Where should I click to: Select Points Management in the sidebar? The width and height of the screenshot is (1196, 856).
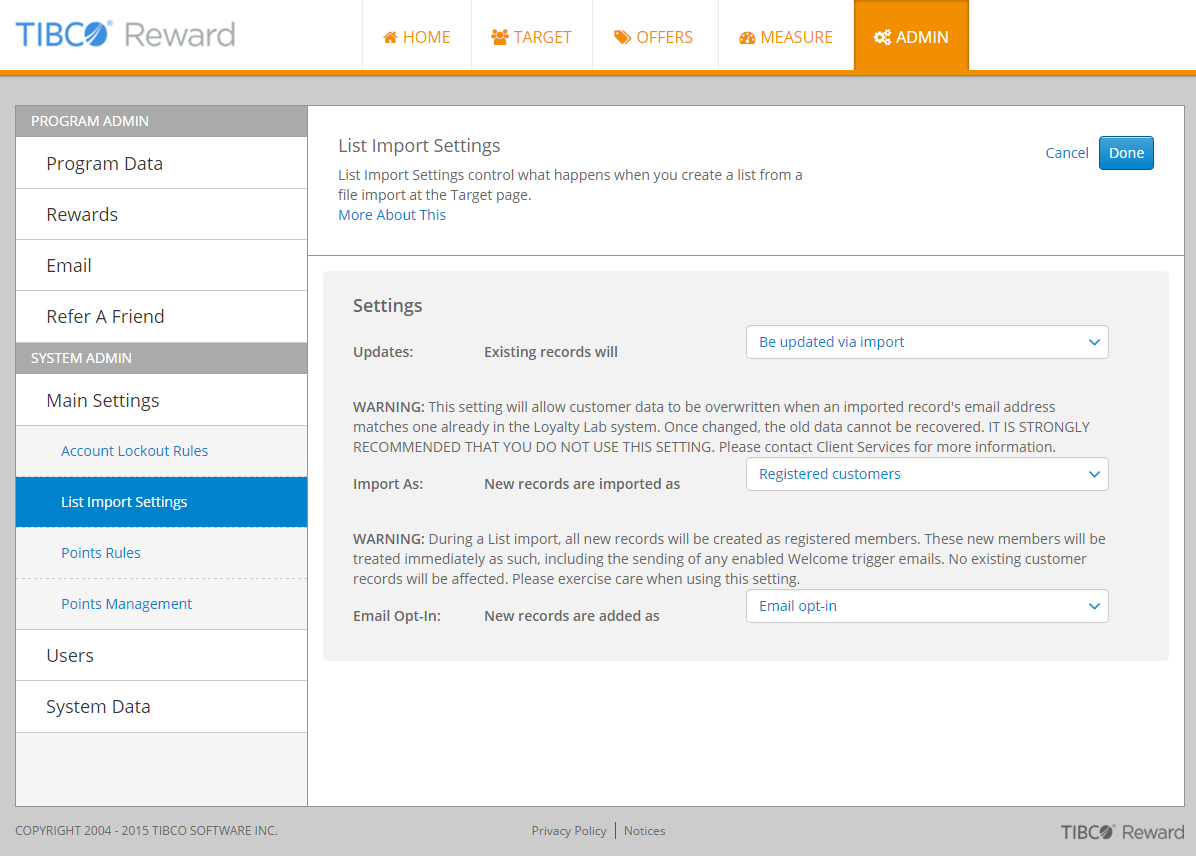point(127,604)
